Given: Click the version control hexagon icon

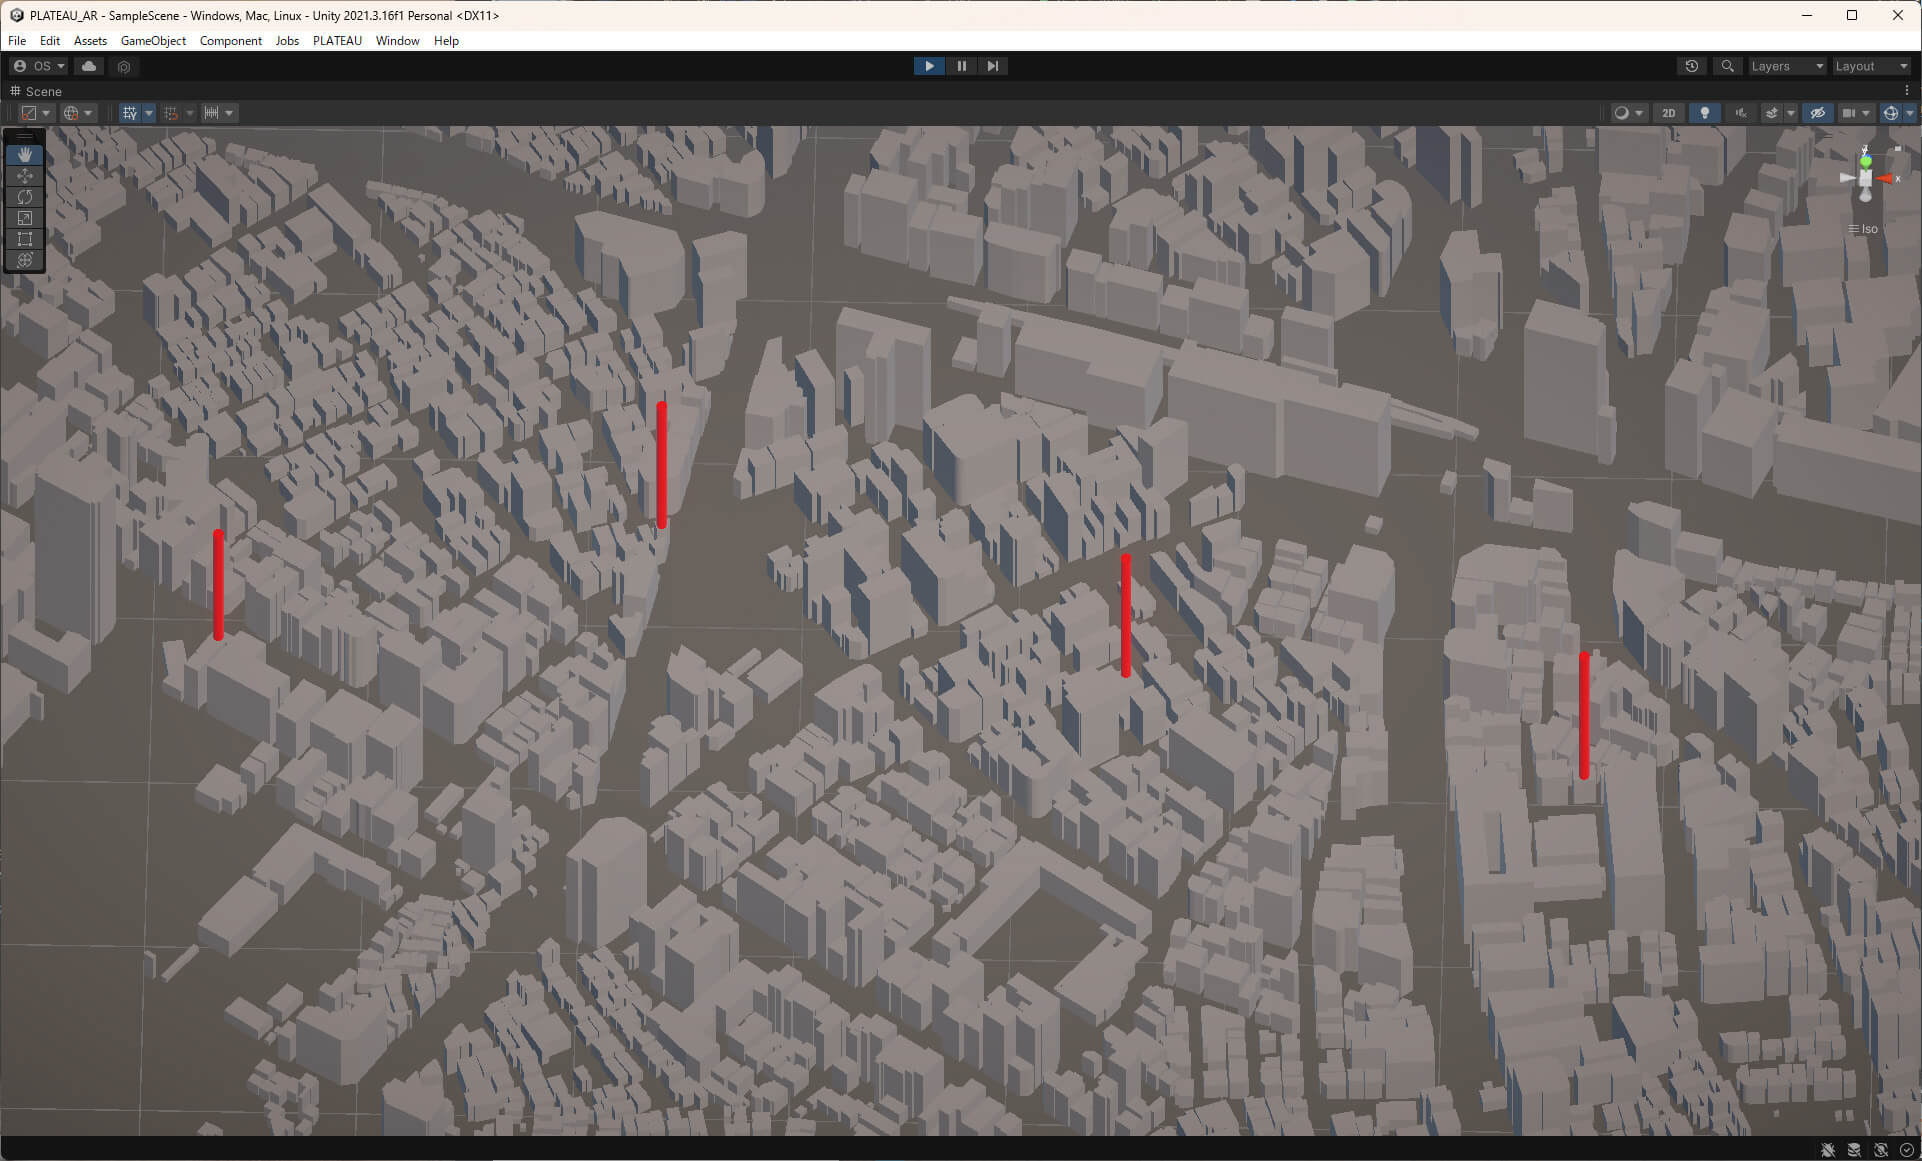Looking at the screenshot, I should pos(124,66).
